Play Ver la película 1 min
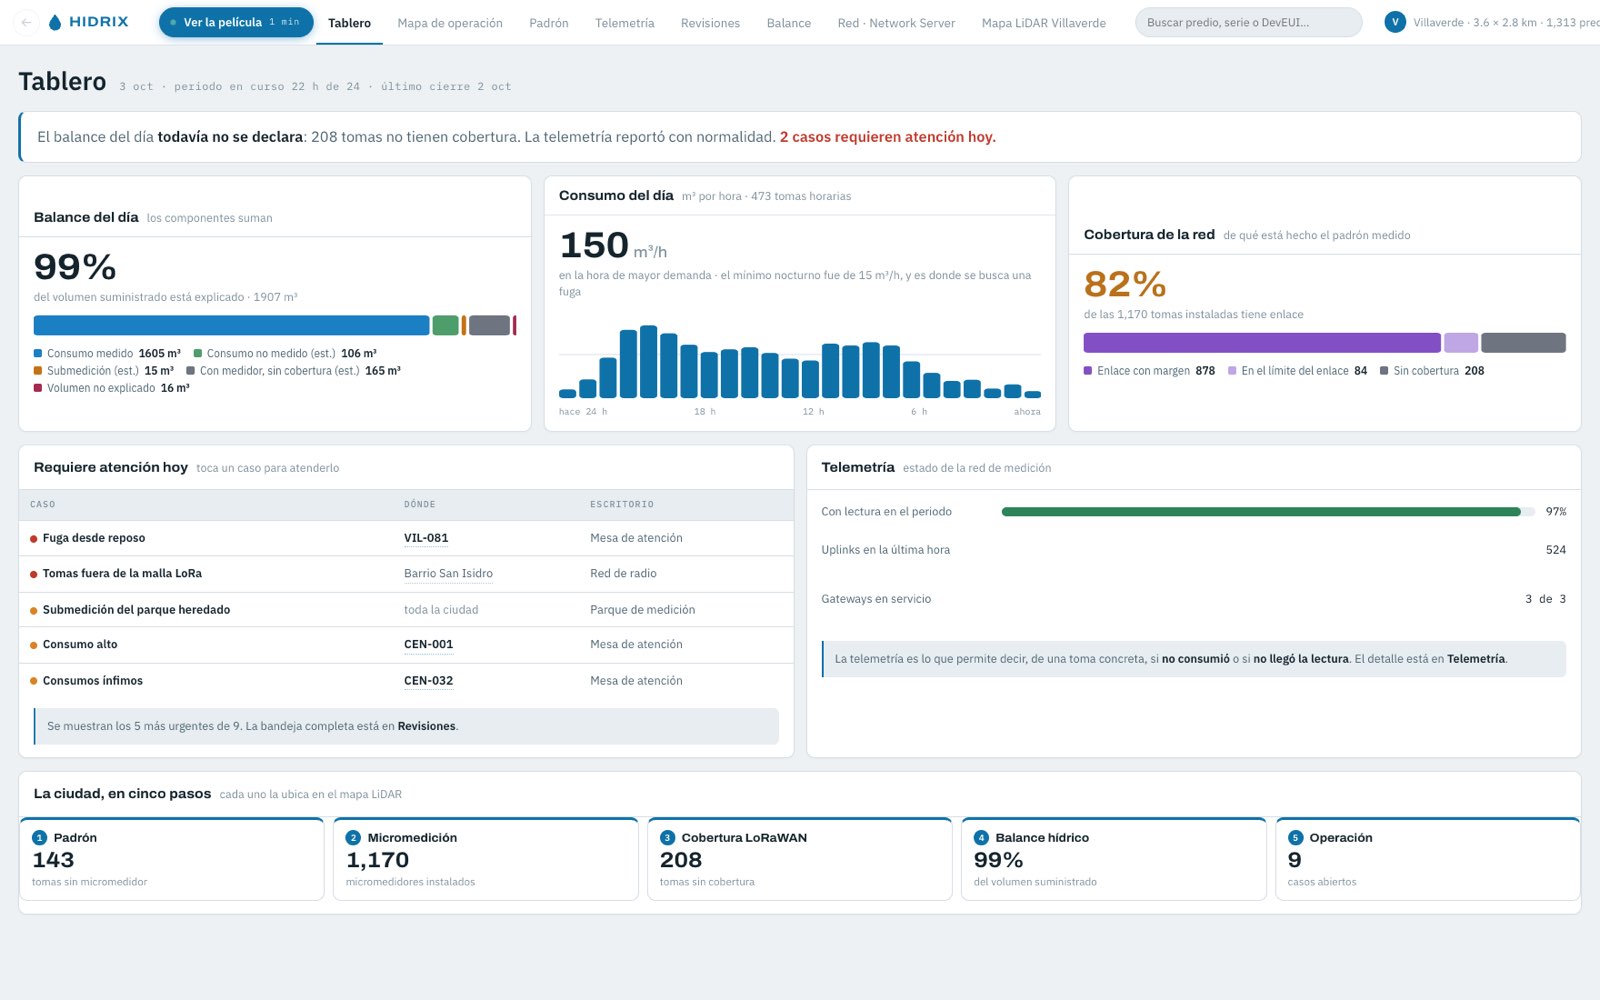Screen dimensions: 1600x1000 (x=236, y=22)
